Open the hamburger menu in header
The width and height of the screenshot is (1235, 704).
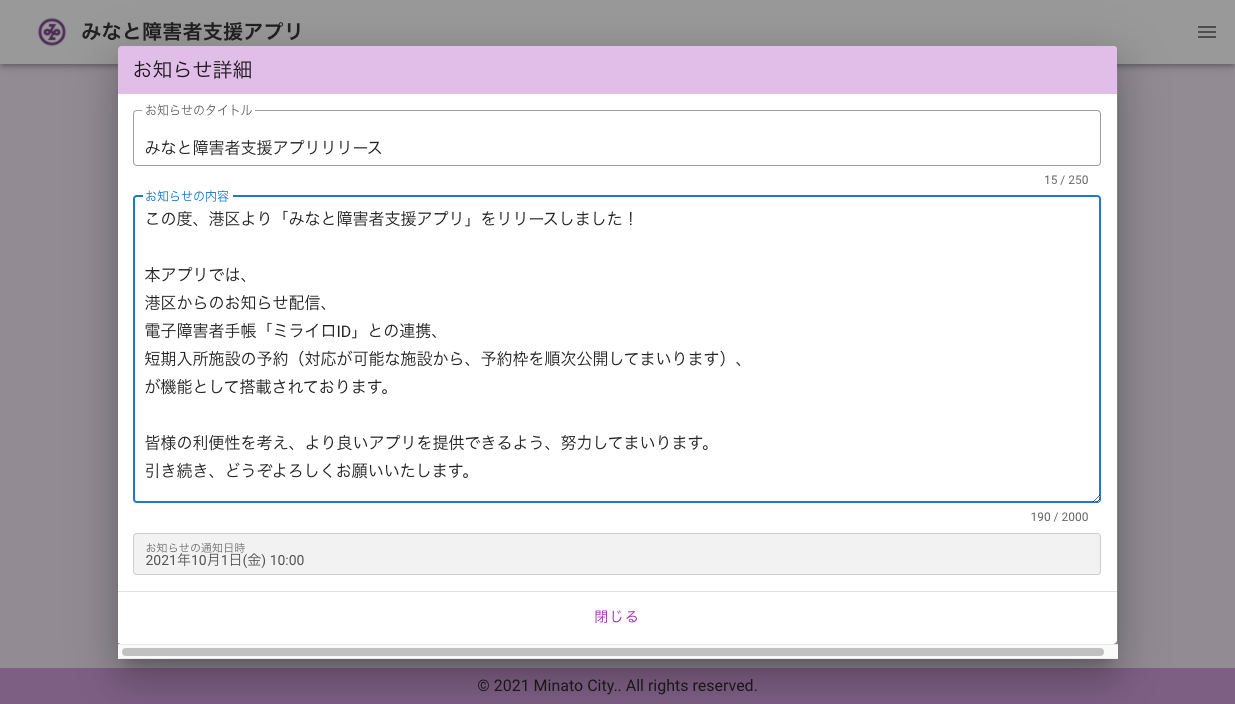[1206, 32]
